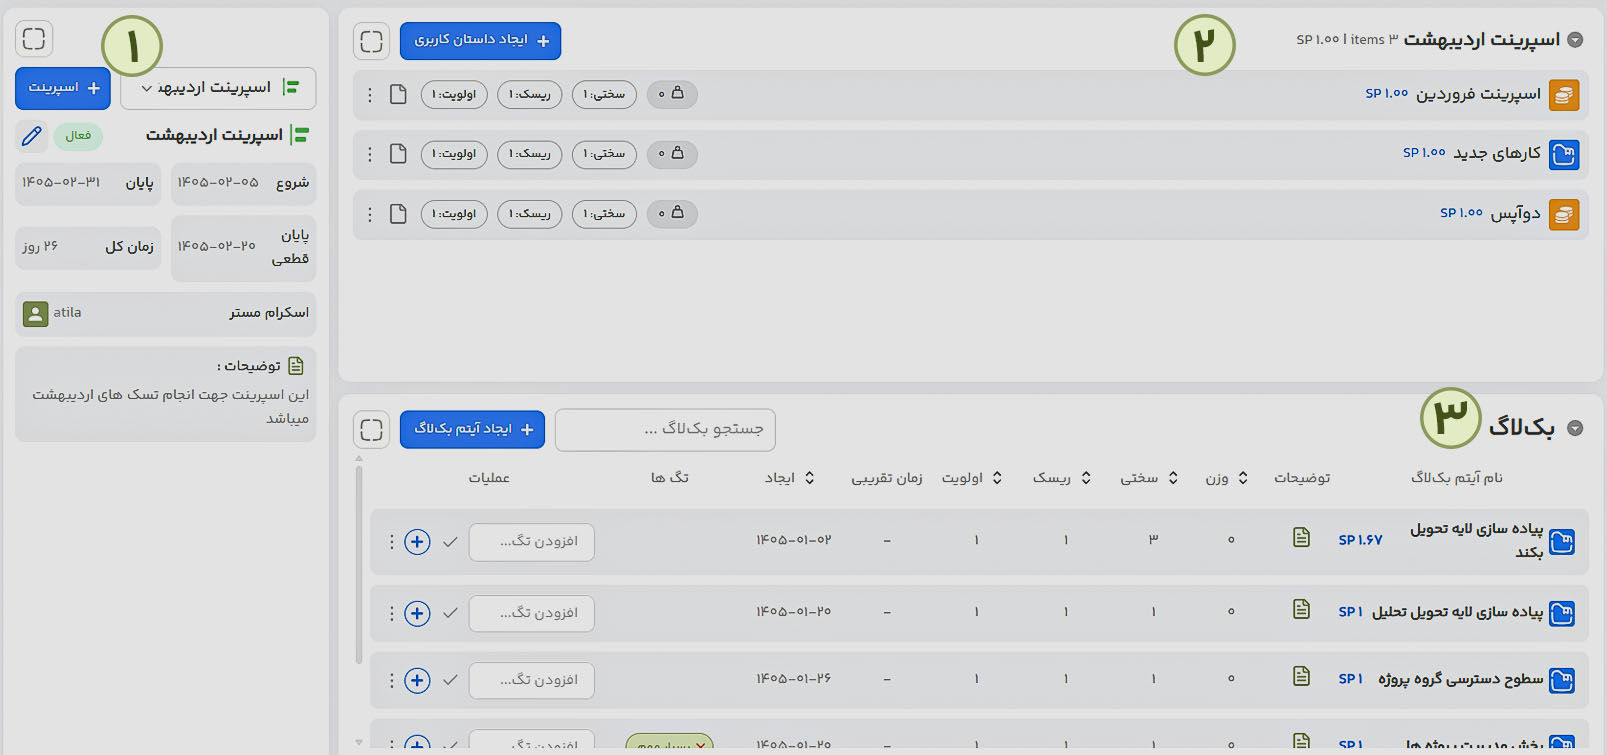The image size is (1607, 755).
Task: Open description of سطوح دسترسی گروه پروژه
Action: (1301, 677)
